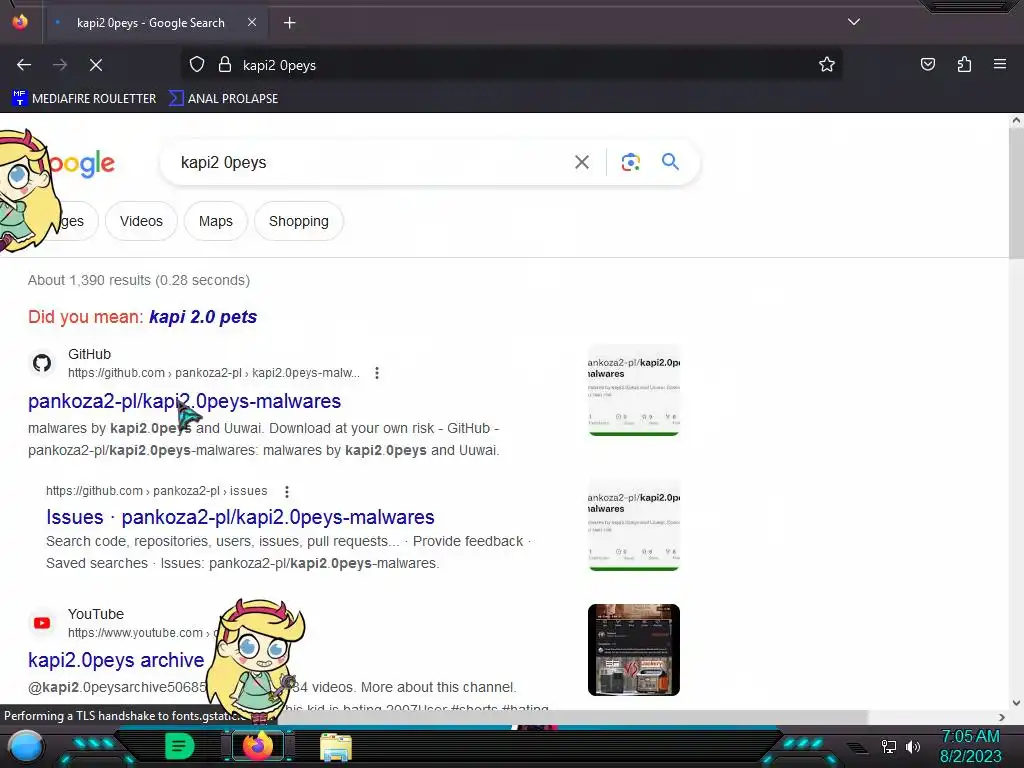Click the GitHub site name label

[89, 354]
